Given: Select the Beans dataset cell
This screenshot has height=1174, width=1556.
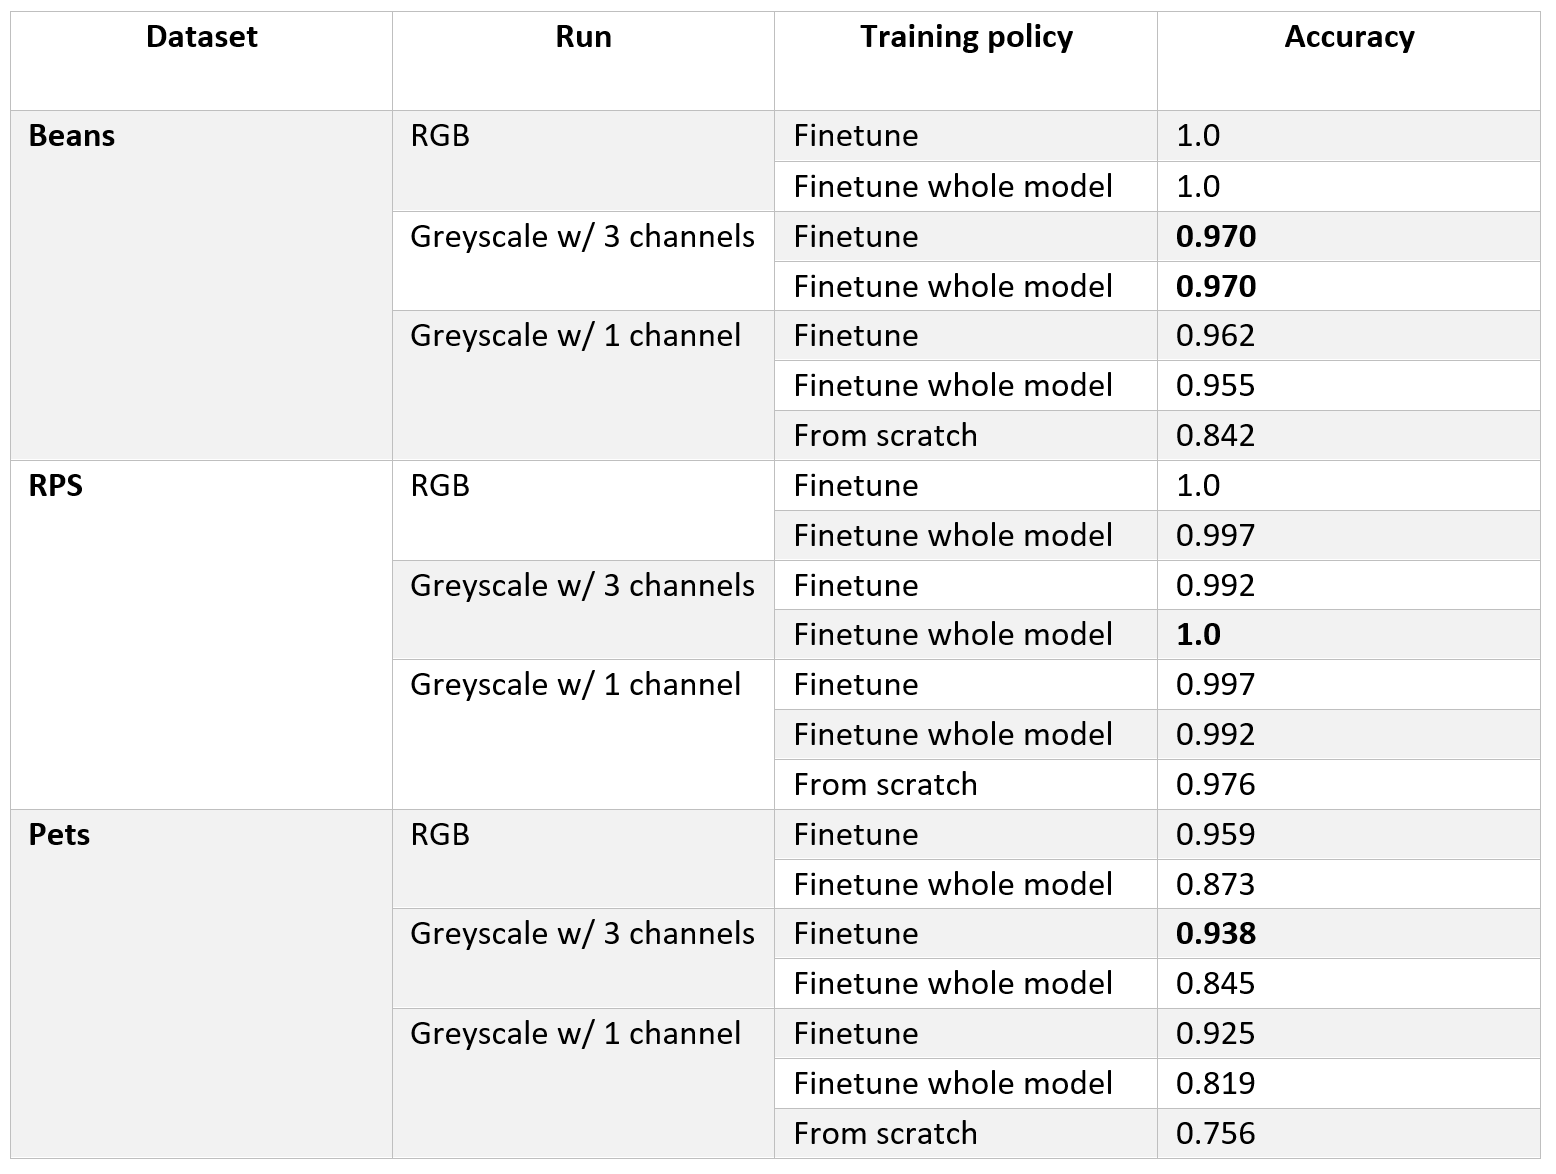Looking at the screenshot, I should (72, 136).
